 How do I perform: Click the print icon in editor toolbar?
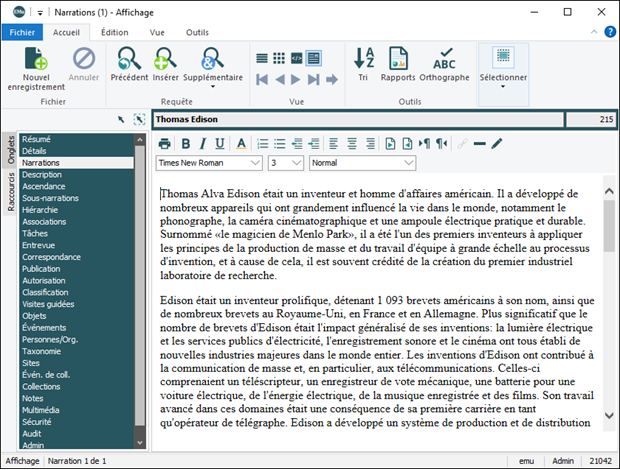pyautogui.click(x=165, y=143)
